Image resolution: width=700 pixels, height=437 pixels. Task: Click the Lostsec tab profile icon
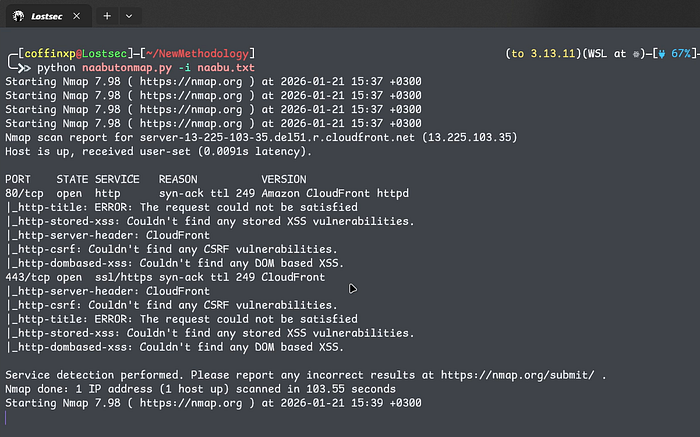coord(18,16)
